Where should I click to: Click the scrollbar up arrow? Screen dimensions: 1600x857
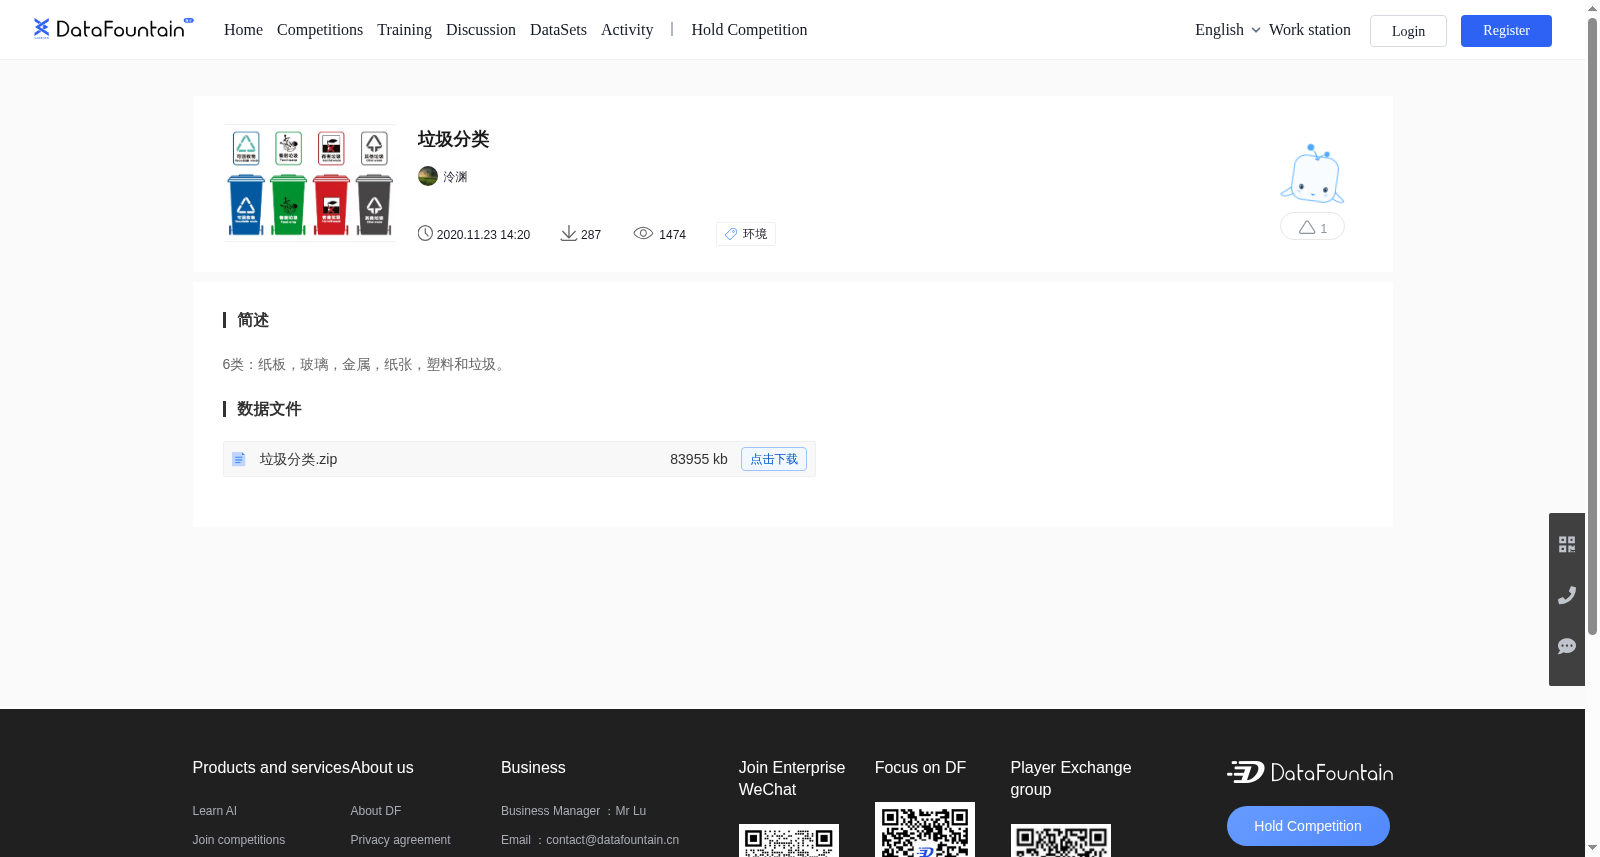(1592, 8)
